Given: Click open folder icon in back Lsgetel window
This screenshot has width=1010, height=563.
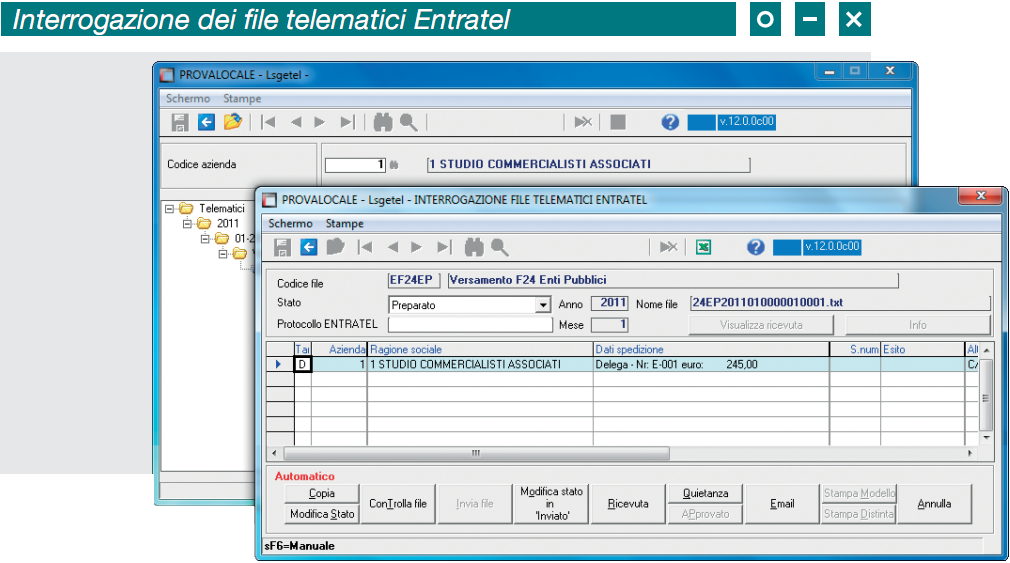Looking at the screenshot, I should point(233,122).
